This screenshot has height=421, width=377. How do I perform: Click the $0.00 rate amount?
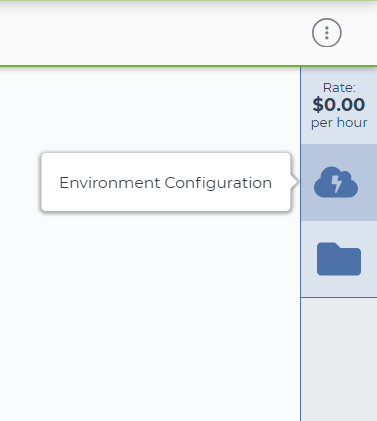tap(339, 105)
